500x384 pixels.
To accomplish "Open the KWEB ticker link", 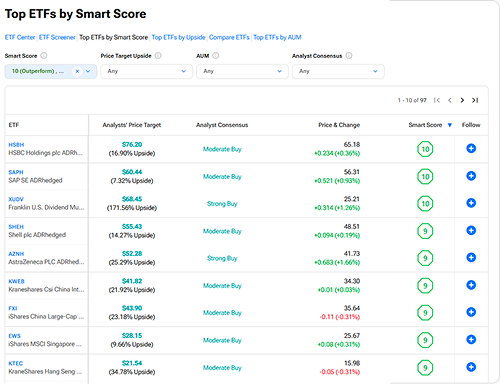I will 16,281.
